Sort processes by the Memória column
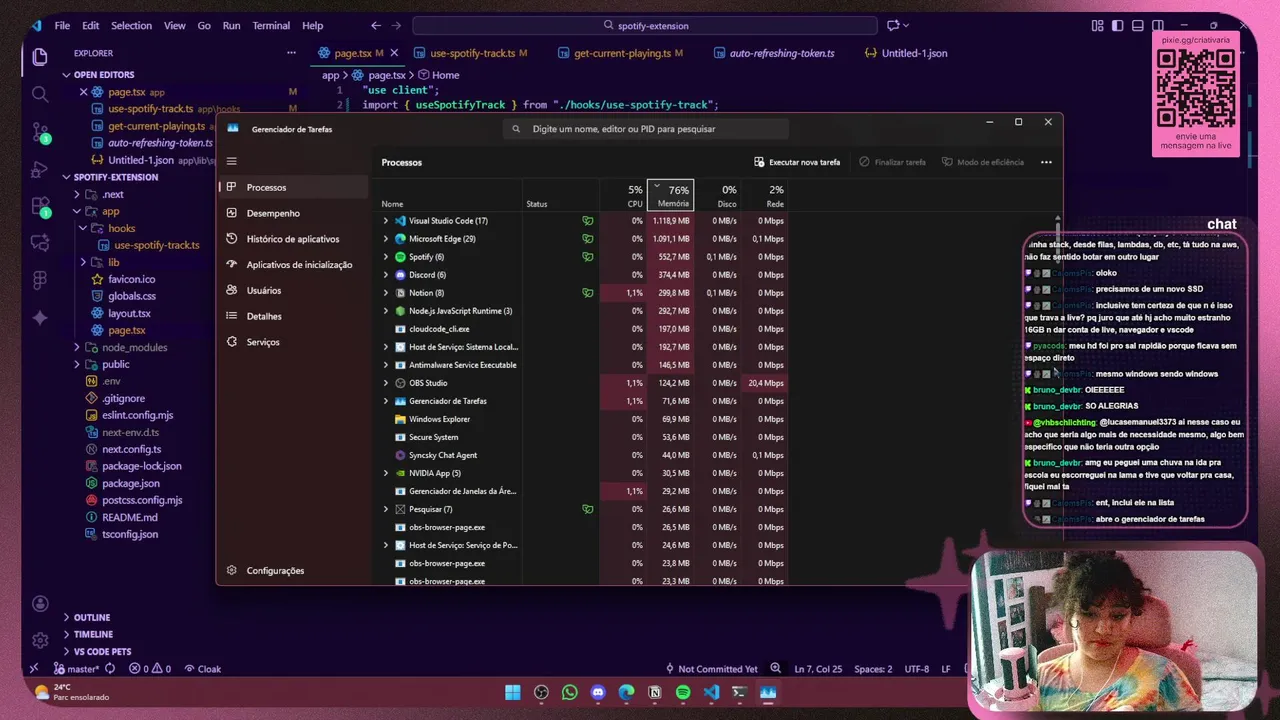Screen dimensions: 1280x720 (x=670, y=195)
